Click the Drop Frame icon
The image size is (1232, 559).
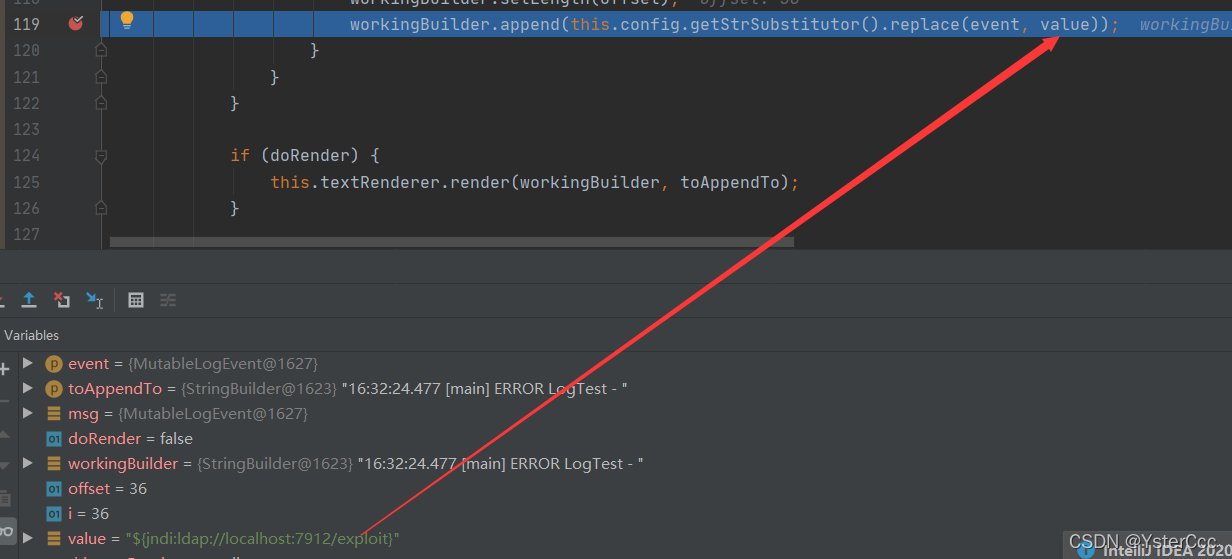(x=62, y=299)
